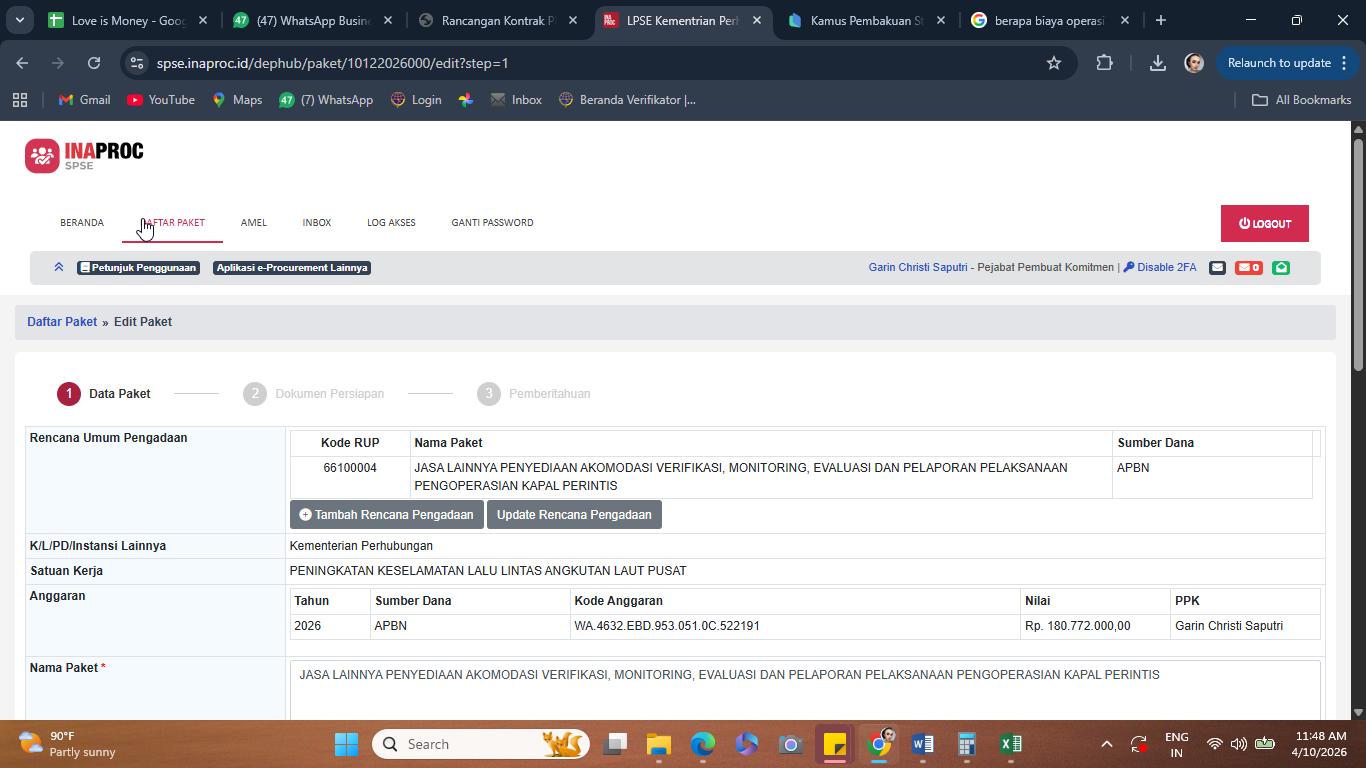Click Disable 2FA key link

click(x=1160, y=267)
